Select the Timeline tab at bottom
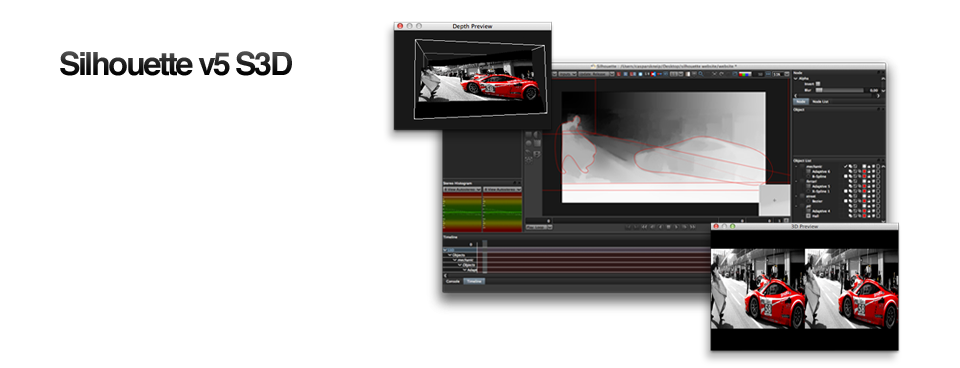This screenshot has width=960, height=368. [x=474, y=281]
